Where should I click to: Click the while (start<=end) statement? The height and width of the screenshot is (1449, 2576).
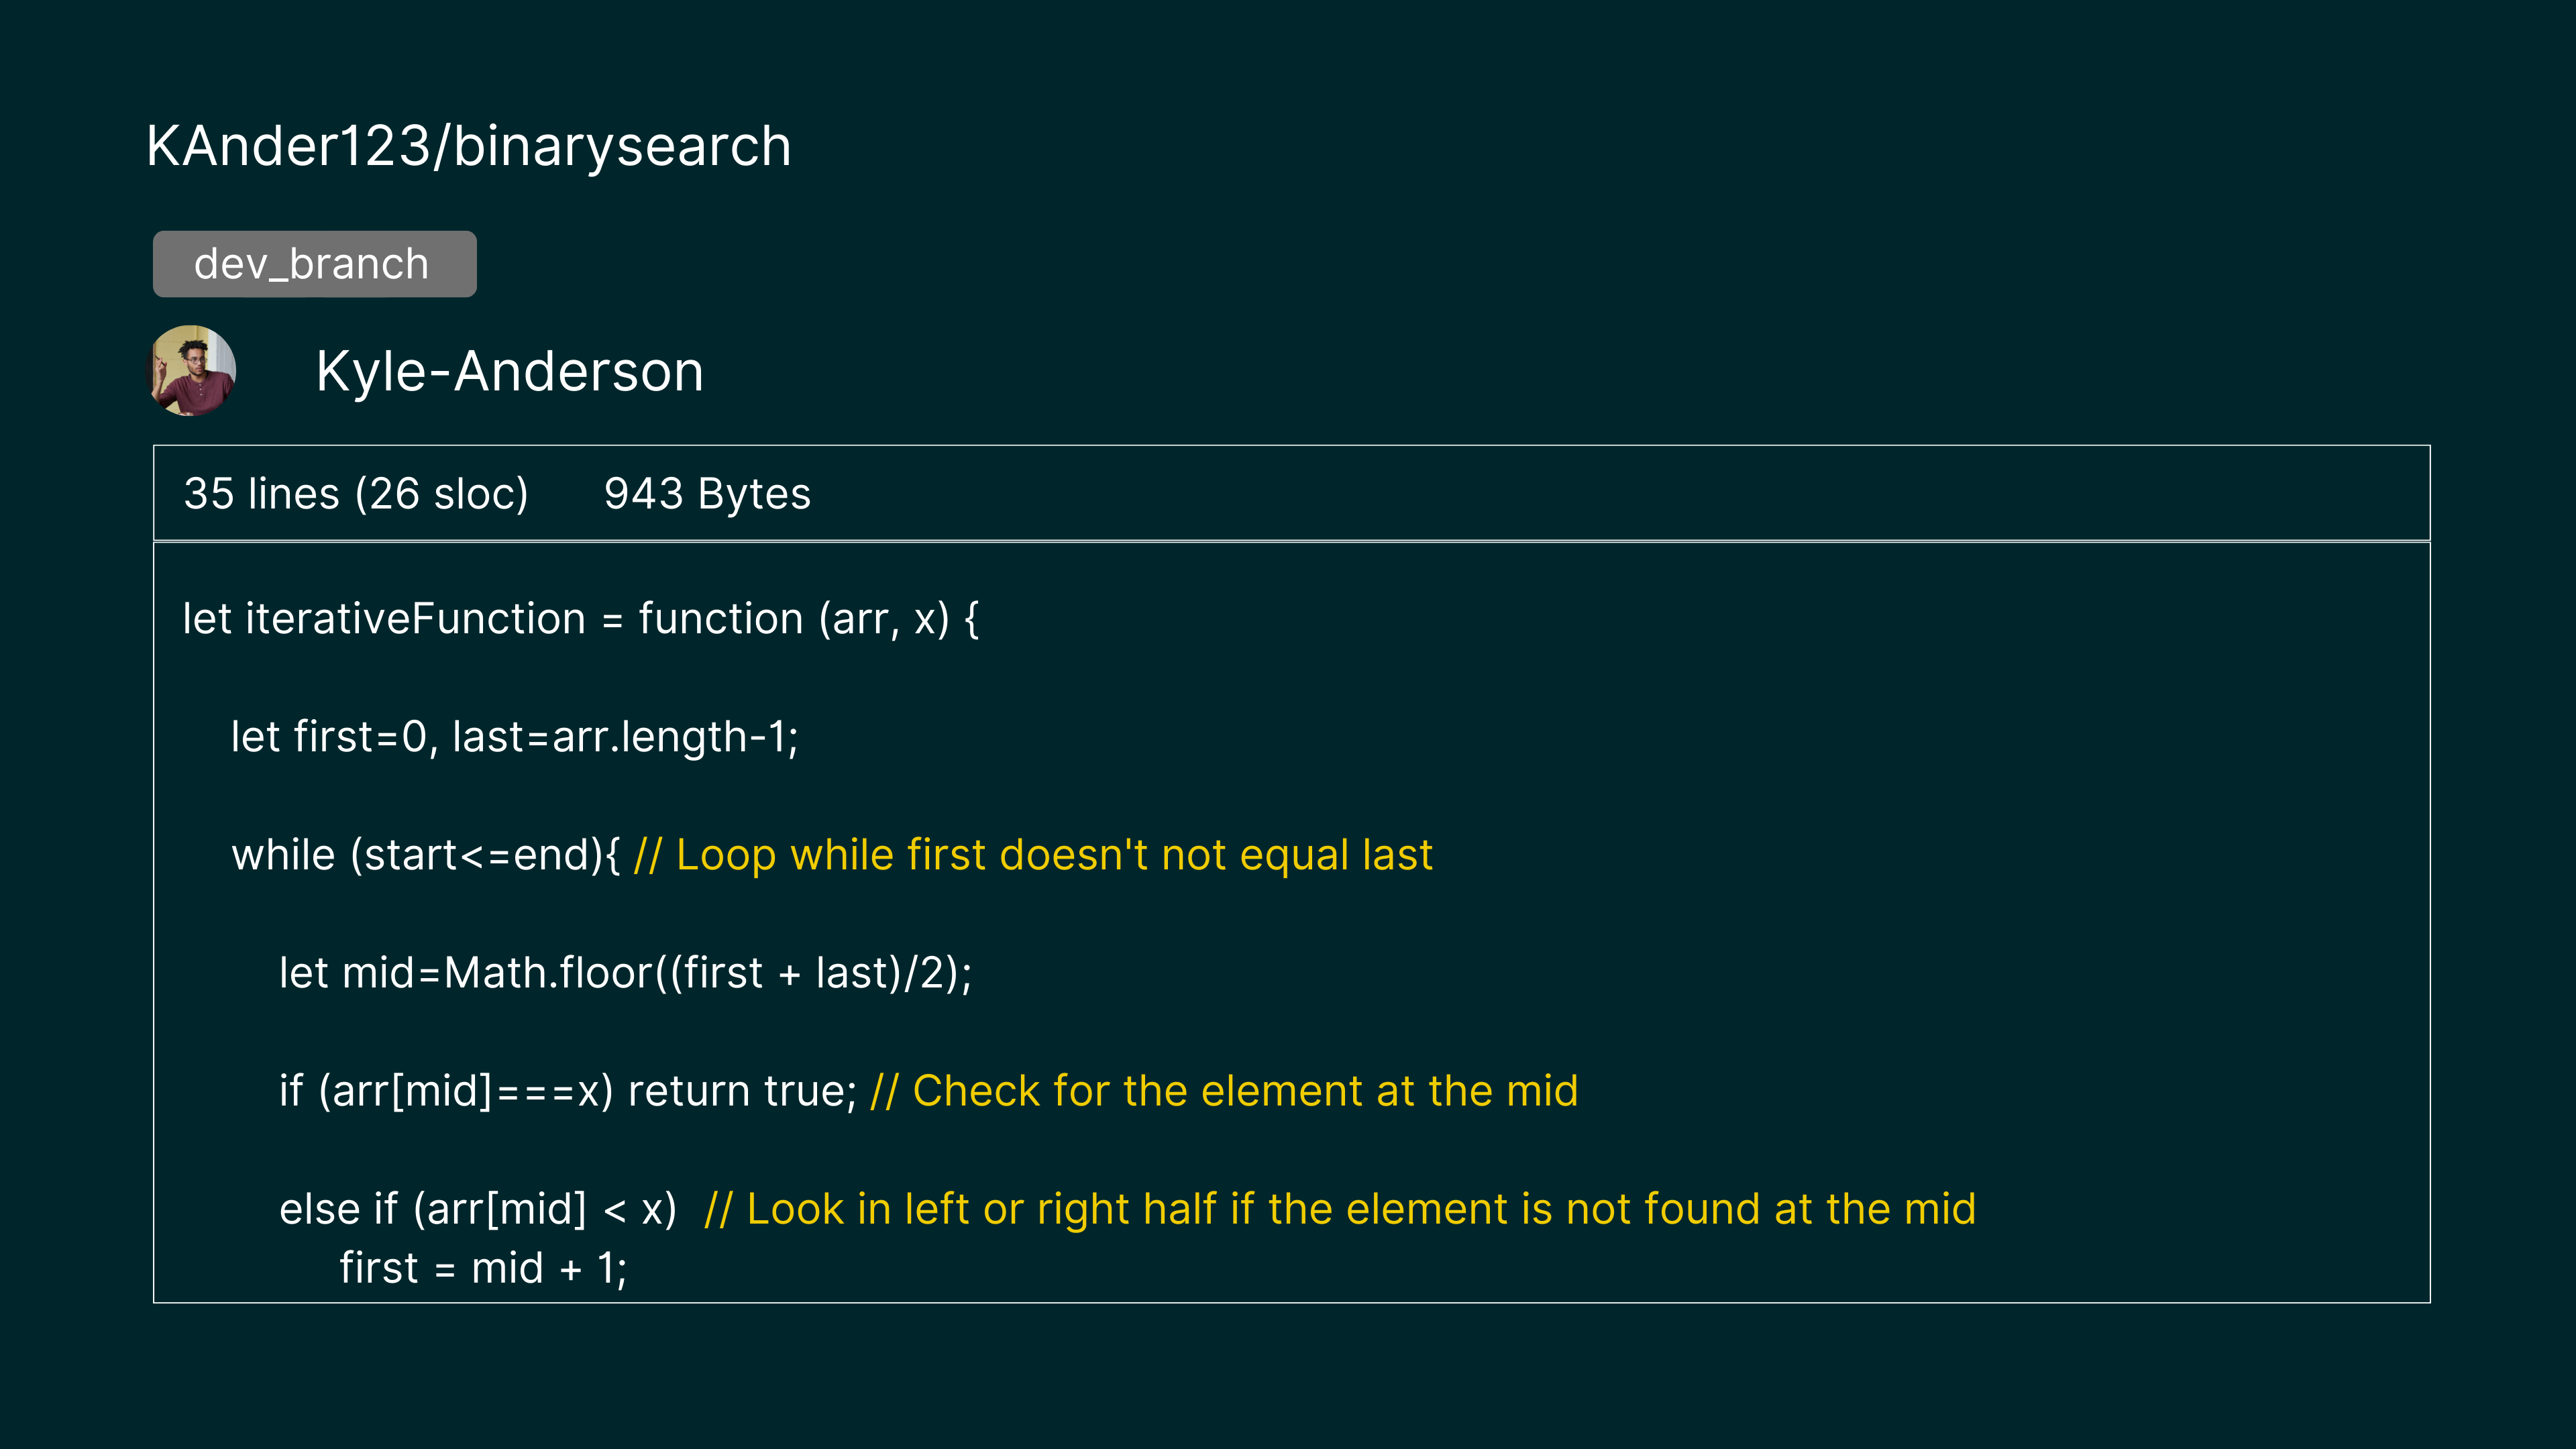point(425,855)
